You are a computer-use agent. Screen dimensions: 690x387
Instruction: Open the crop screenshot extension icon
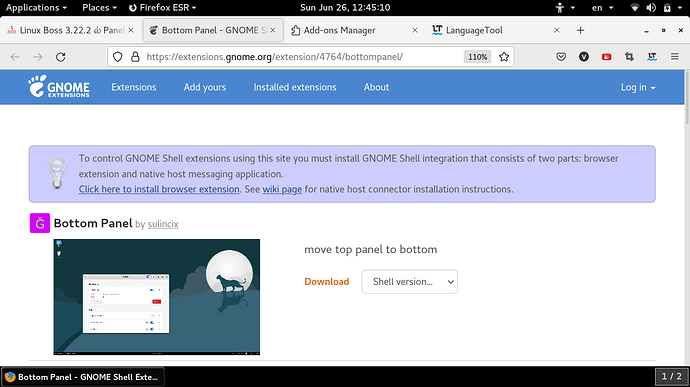(629, 57)
